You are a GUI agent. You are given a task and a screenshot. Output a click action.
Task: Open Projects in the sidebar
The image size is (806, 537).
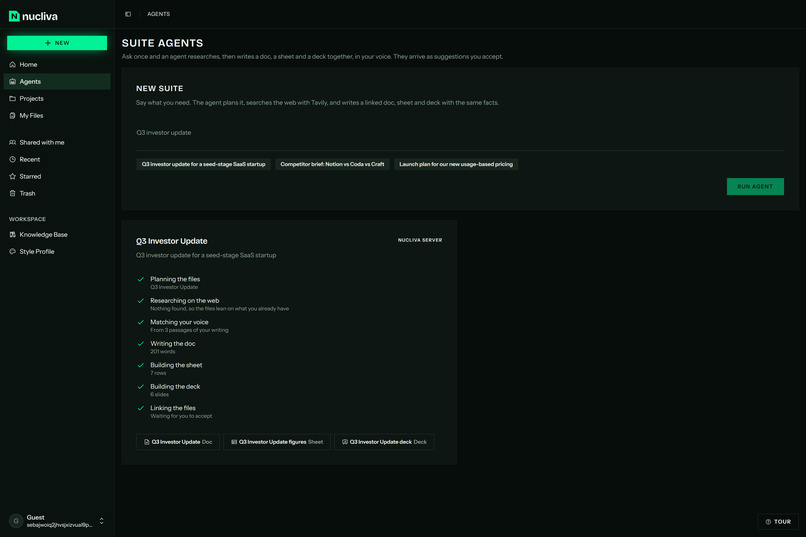(x=57, y=98)
